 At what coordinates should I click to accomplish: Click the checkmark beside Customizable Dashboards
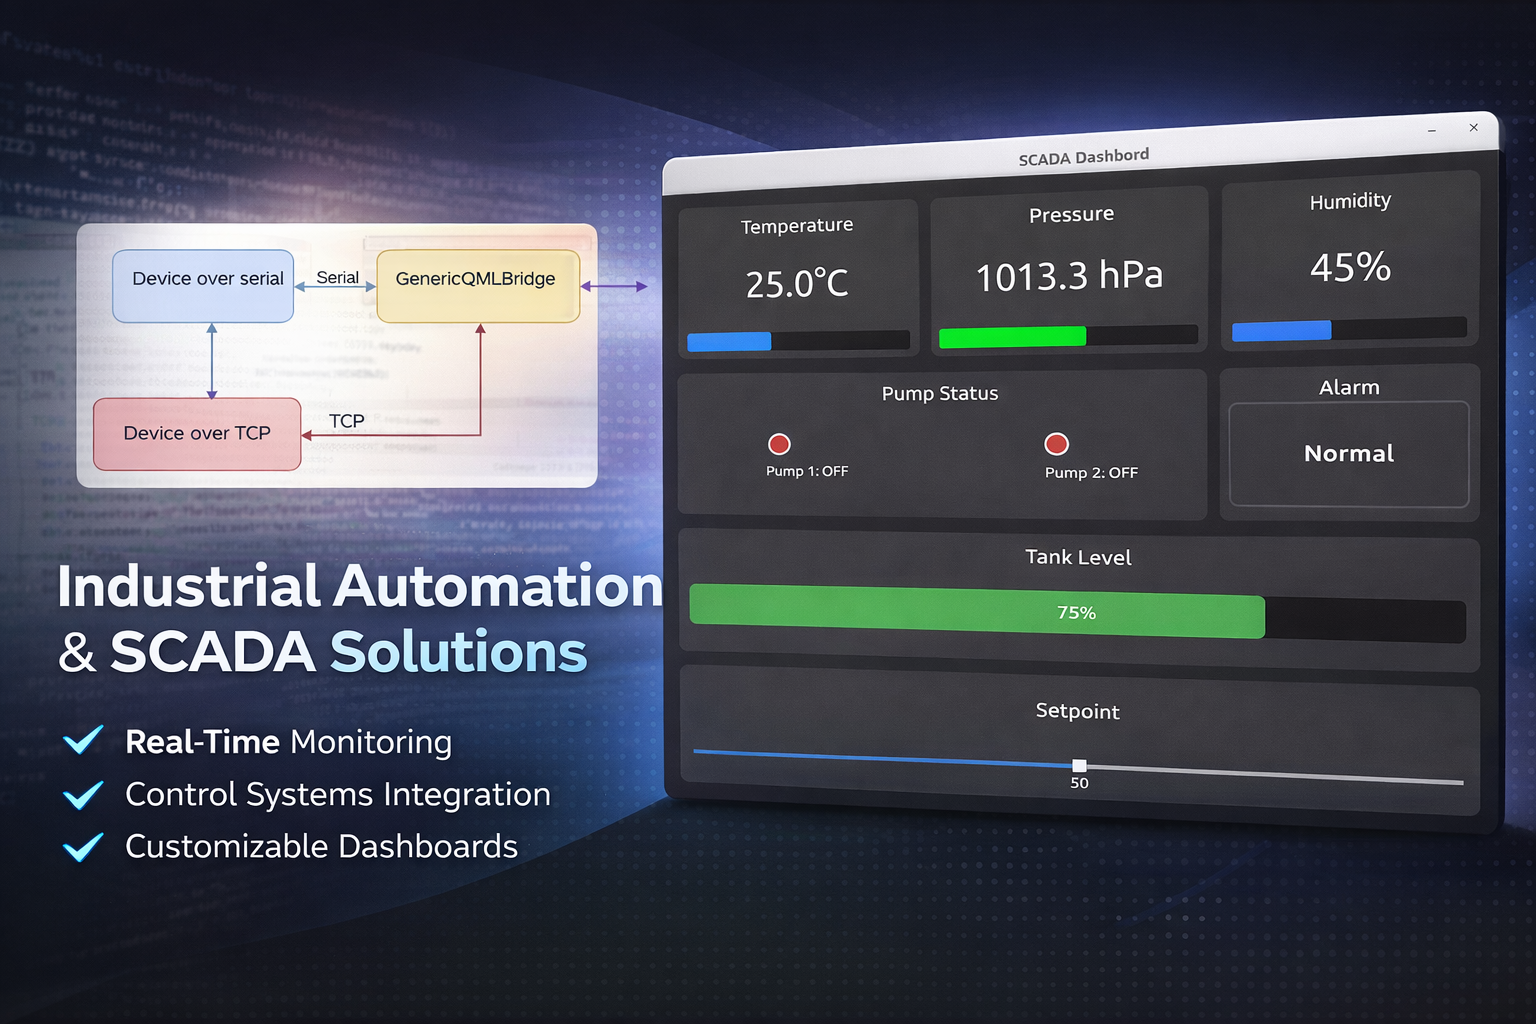[x=83, y=846]
